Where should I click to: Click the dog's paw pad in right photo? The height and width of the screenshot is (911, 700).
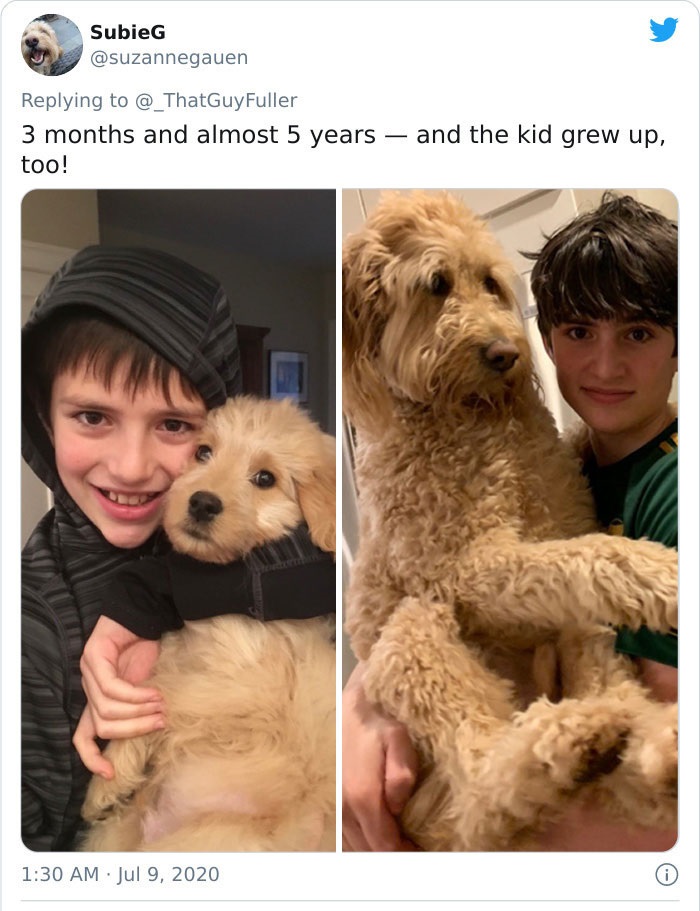pos(601,754)
